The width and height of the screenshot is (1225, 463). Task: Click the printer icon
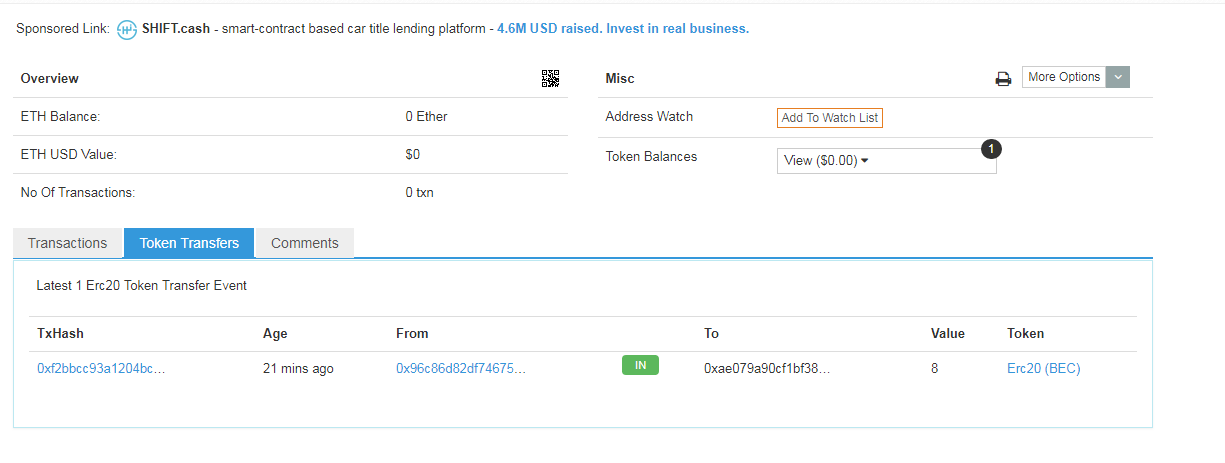[1003, 79]
